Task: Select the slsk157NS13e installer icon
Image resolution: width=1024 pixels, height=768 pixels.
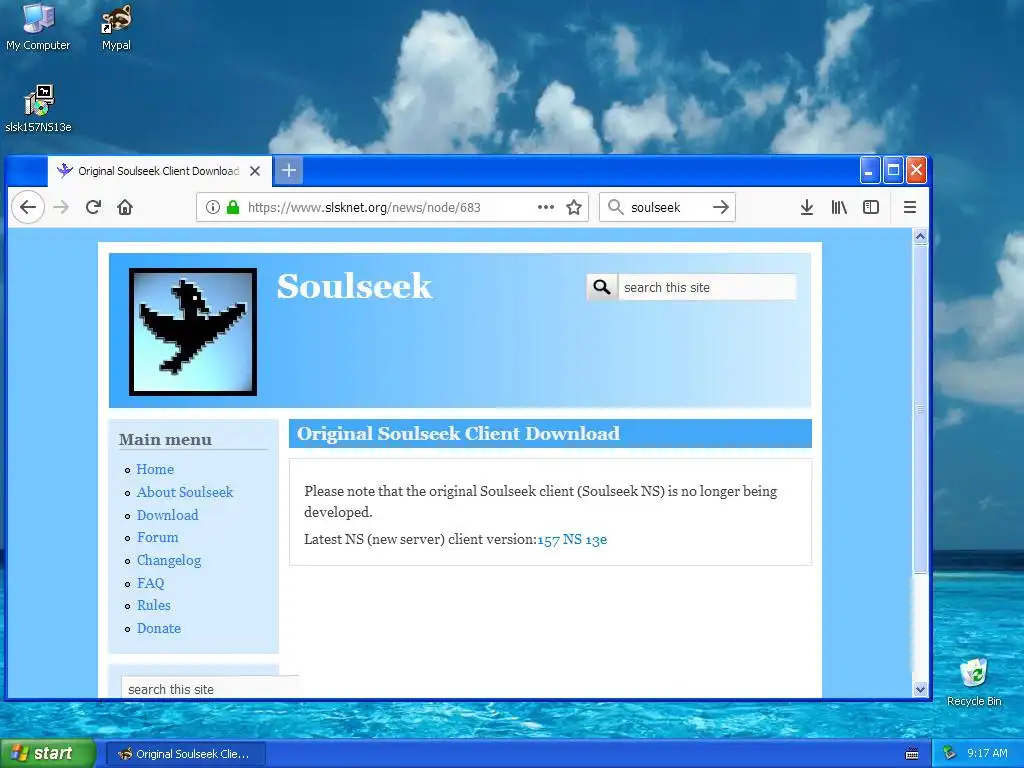Action: pos(38,108)
